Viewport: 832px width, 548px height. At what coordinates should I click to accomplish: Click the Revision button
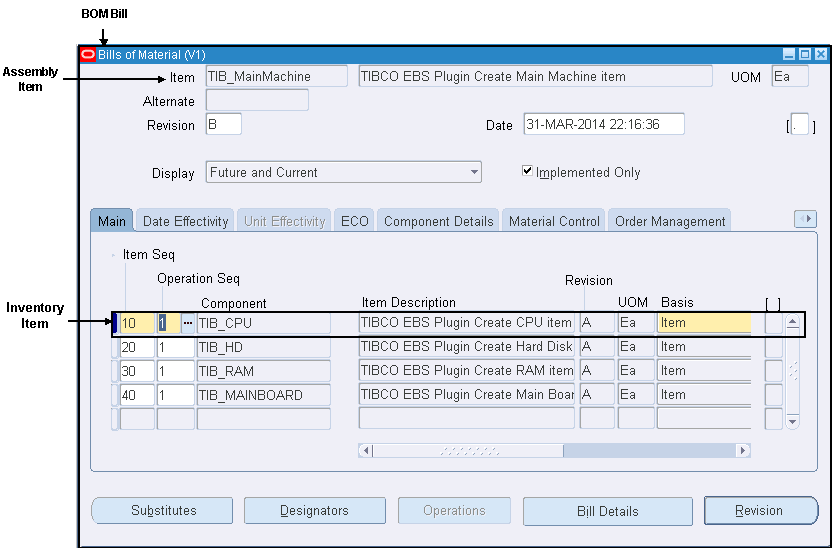(x=761, y=510)
